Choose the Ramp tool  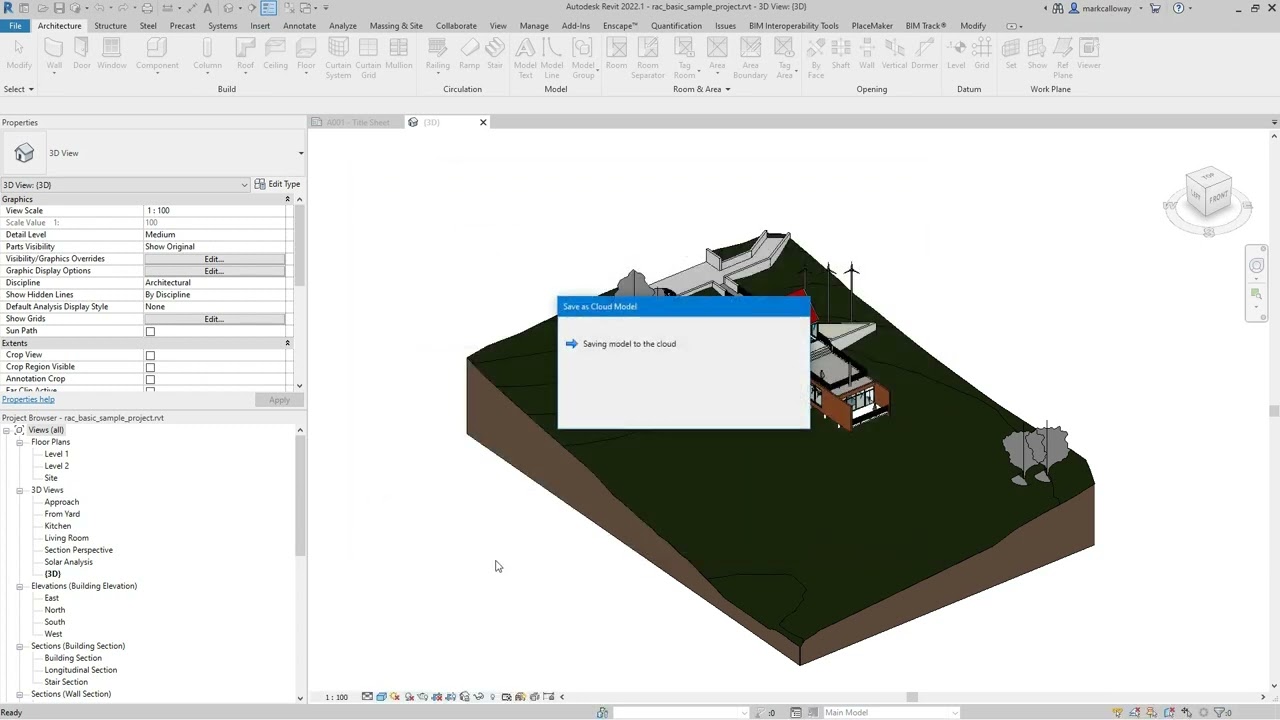pos(469,54)
